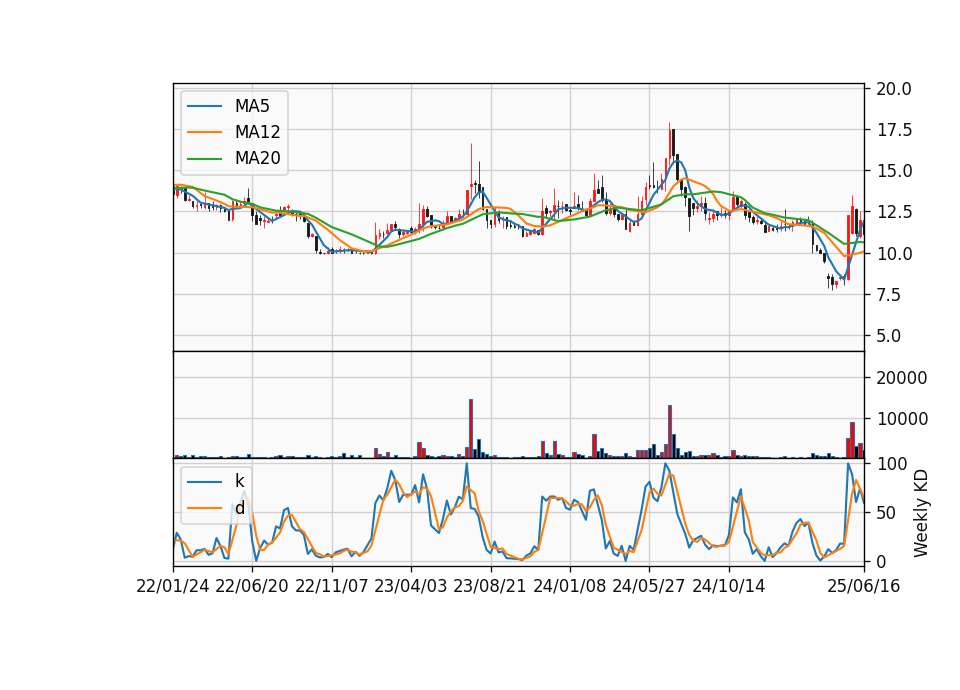Click the Weekly KD axis title
This screenshot has height=690, width=960.
(x=920, y=513)
